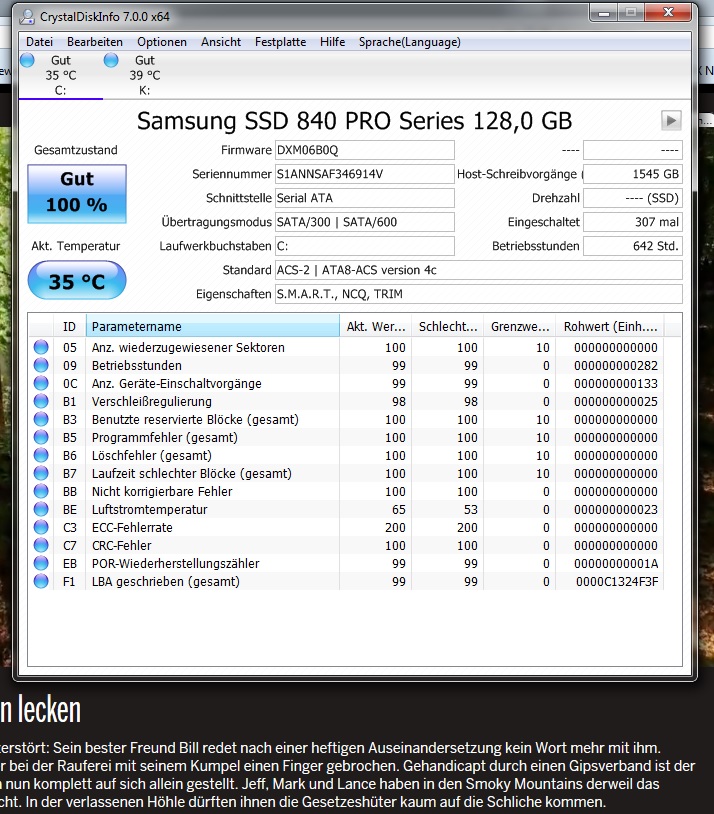
Task: Click the status icon of ECC-Fehlerrate row
Action: [41, 527]
